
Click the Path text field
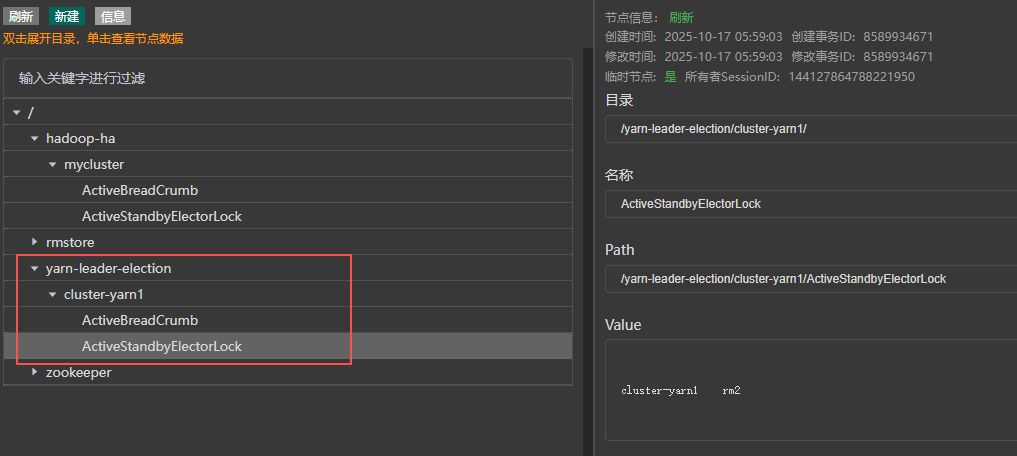point(810,279)
